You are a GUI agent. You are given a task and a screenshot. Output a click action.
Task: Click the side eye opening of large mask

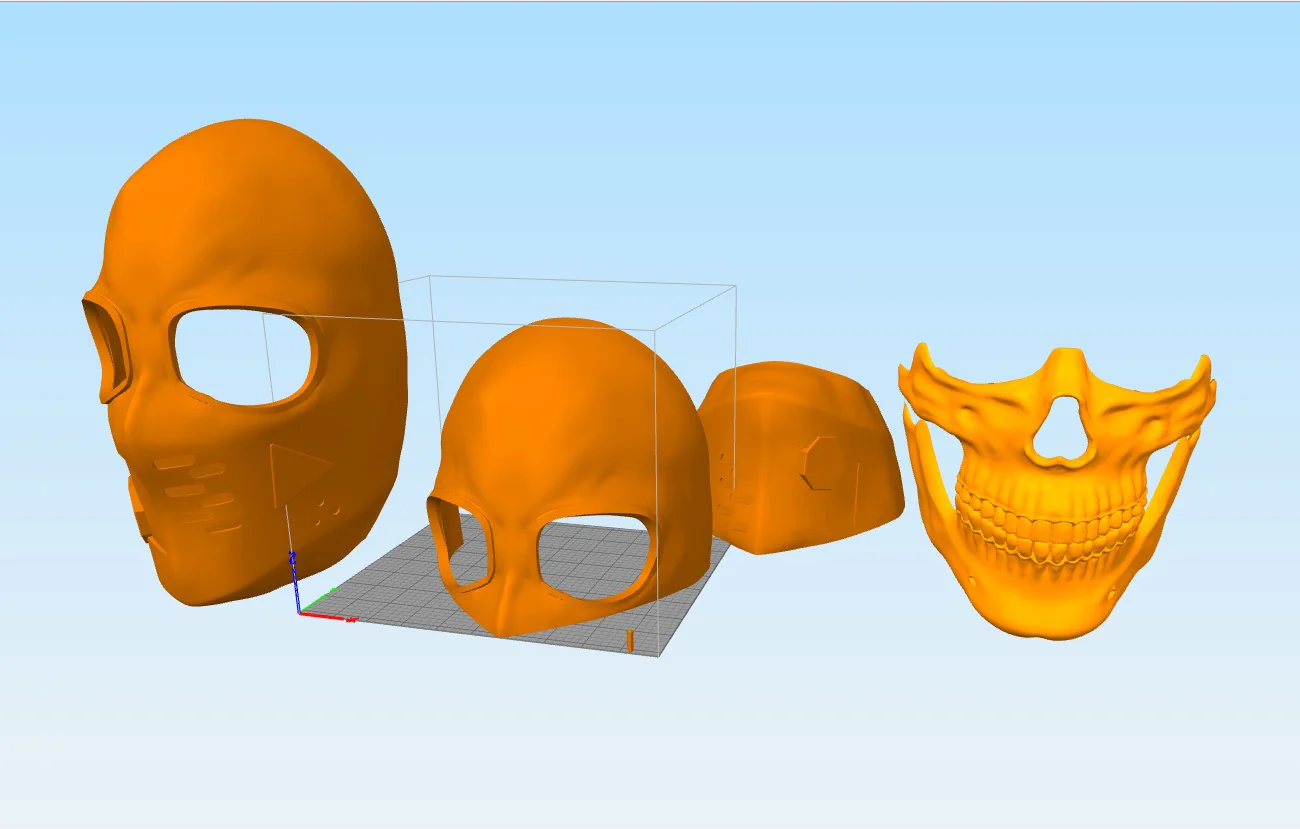click(x=106, y=349)
